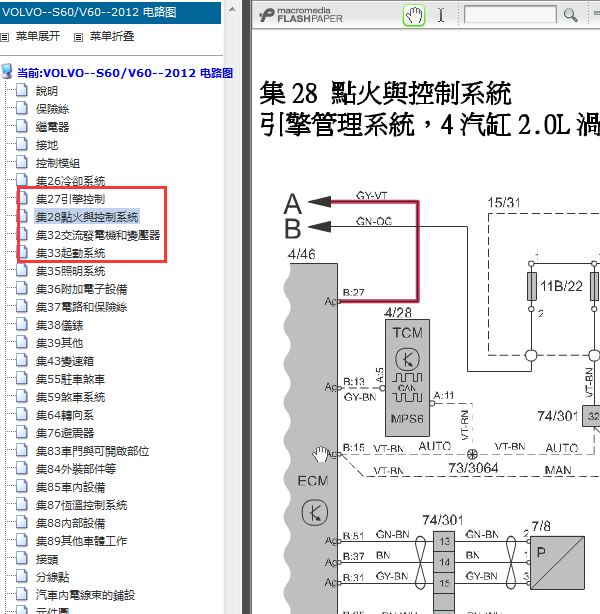
Task: Open 集85車內設備 in the tree
Action: point(70,487)
